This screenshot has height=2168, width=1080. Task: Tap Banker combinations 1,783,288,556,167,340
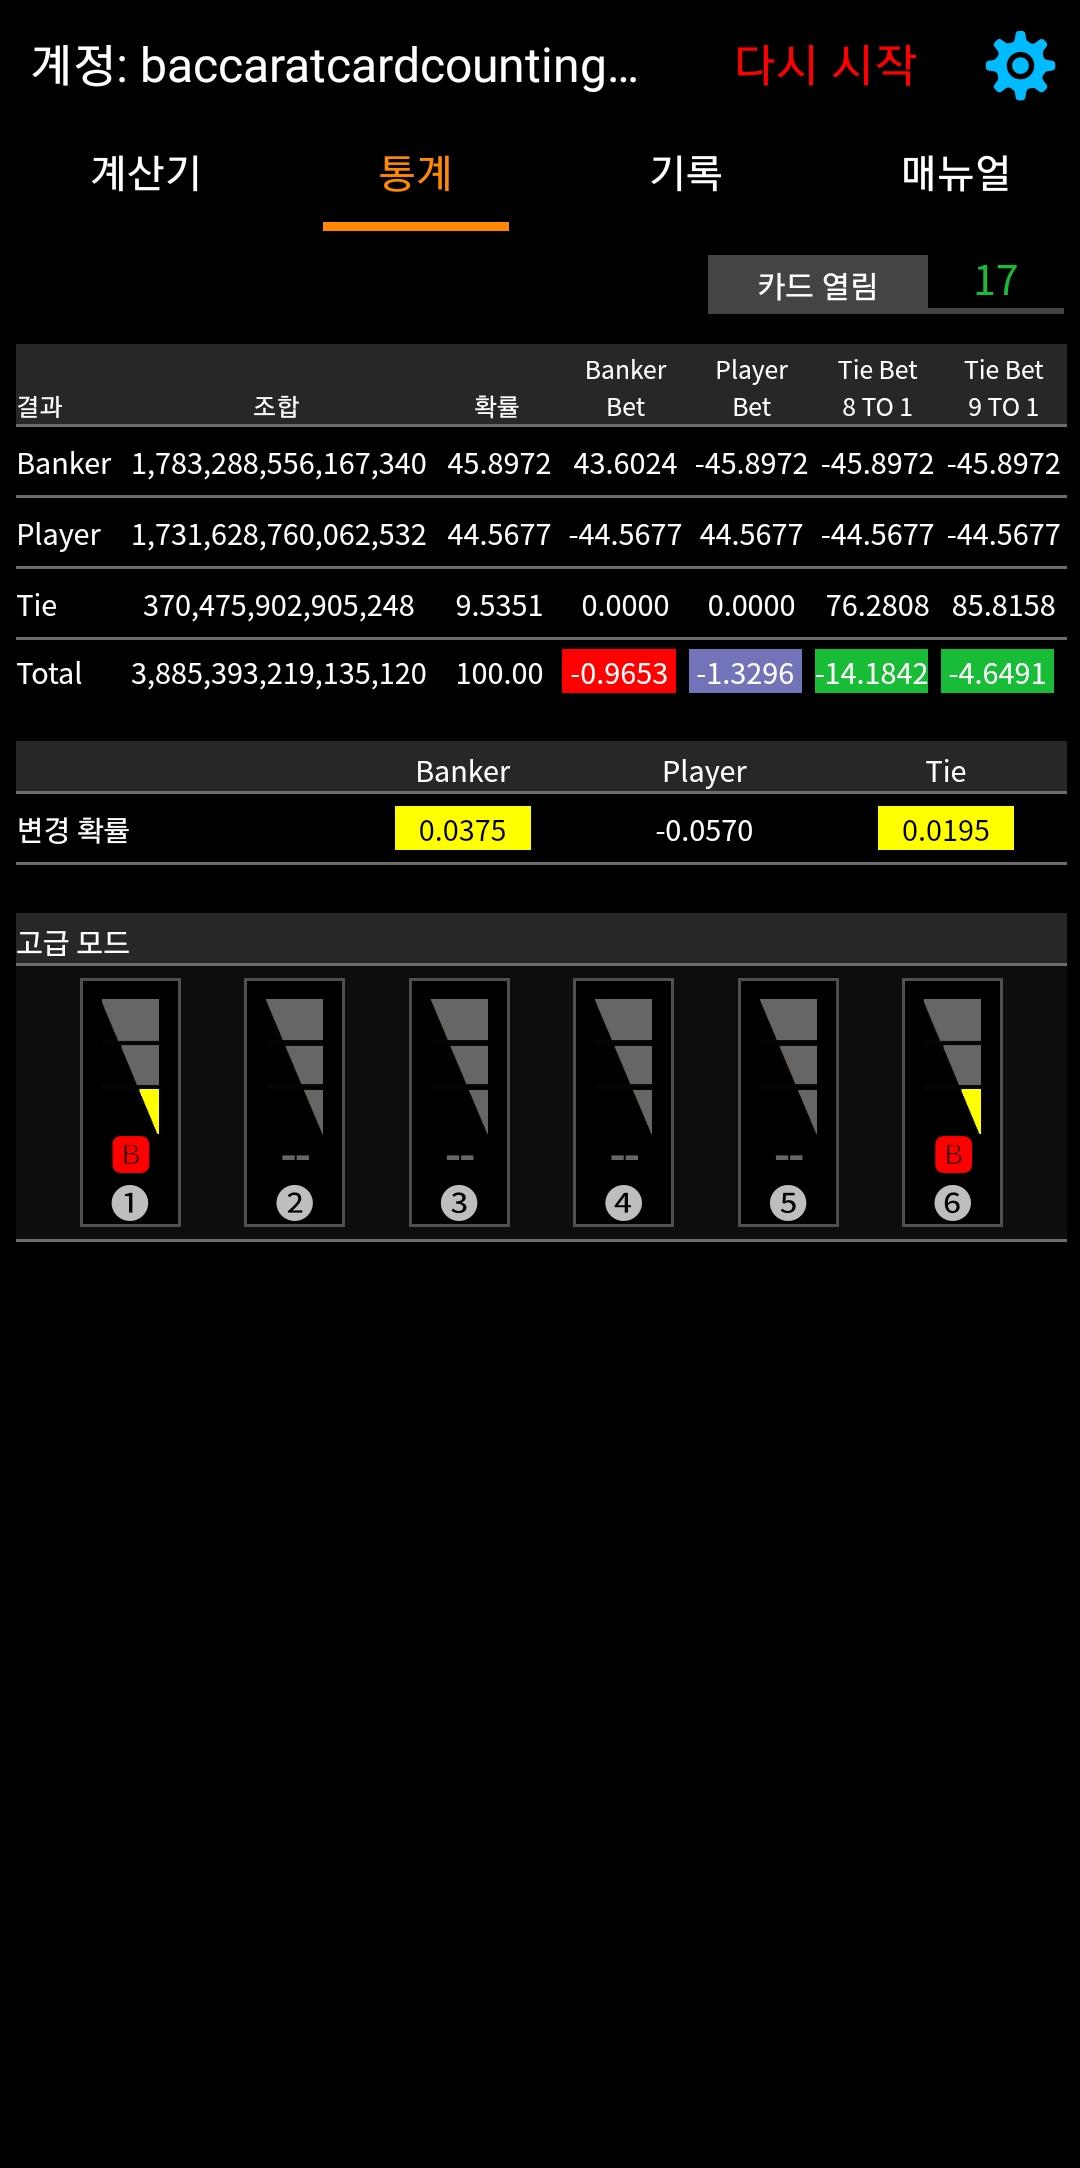click(279, 464)
